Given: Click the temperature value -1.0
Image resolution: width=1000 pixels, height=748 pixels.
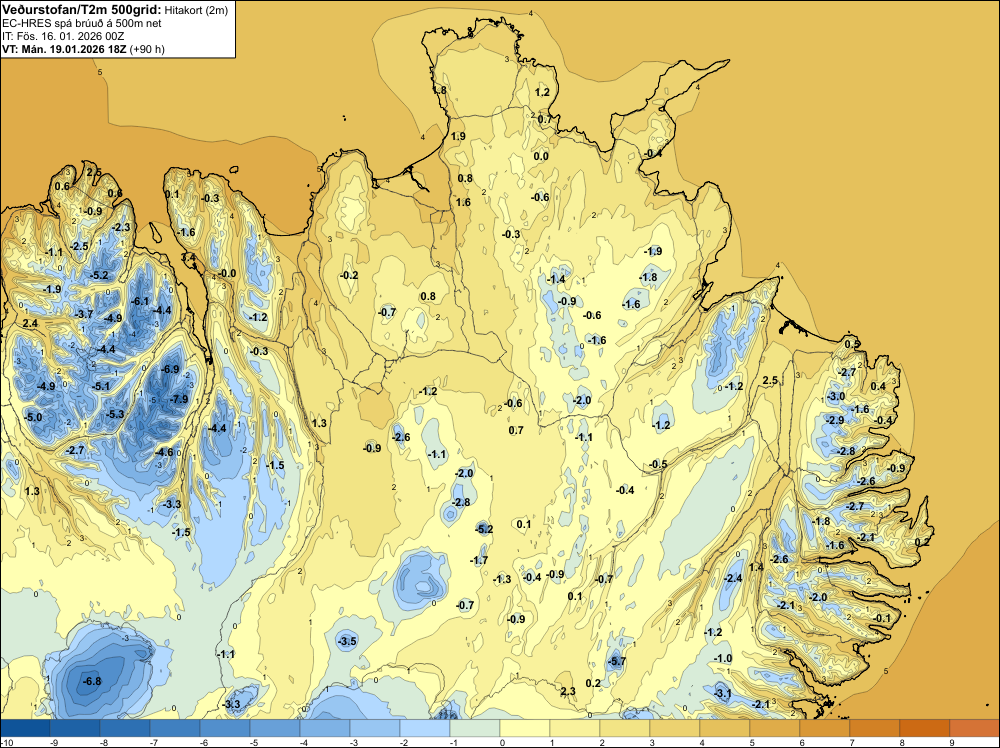Looking at the screenshot, I should [x=723, y=658].
